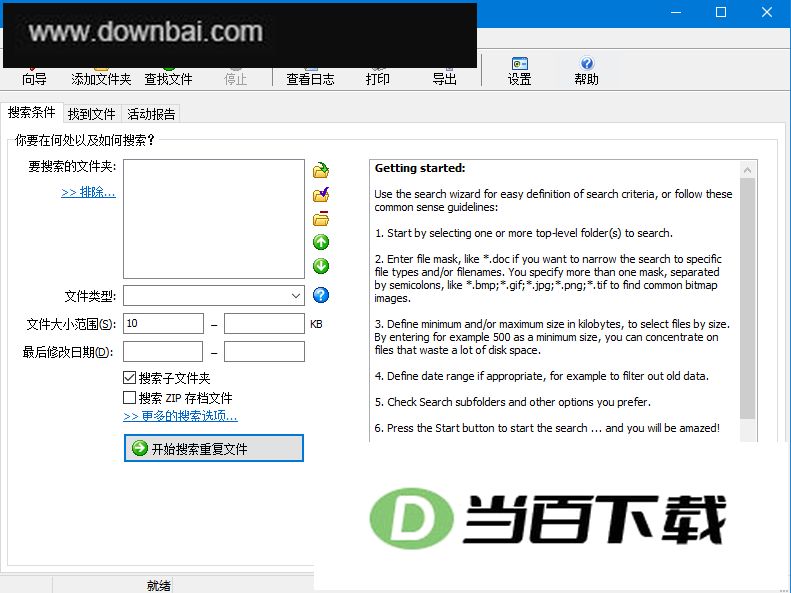Move folder down with green down arrow

click(x=321, y=266)
